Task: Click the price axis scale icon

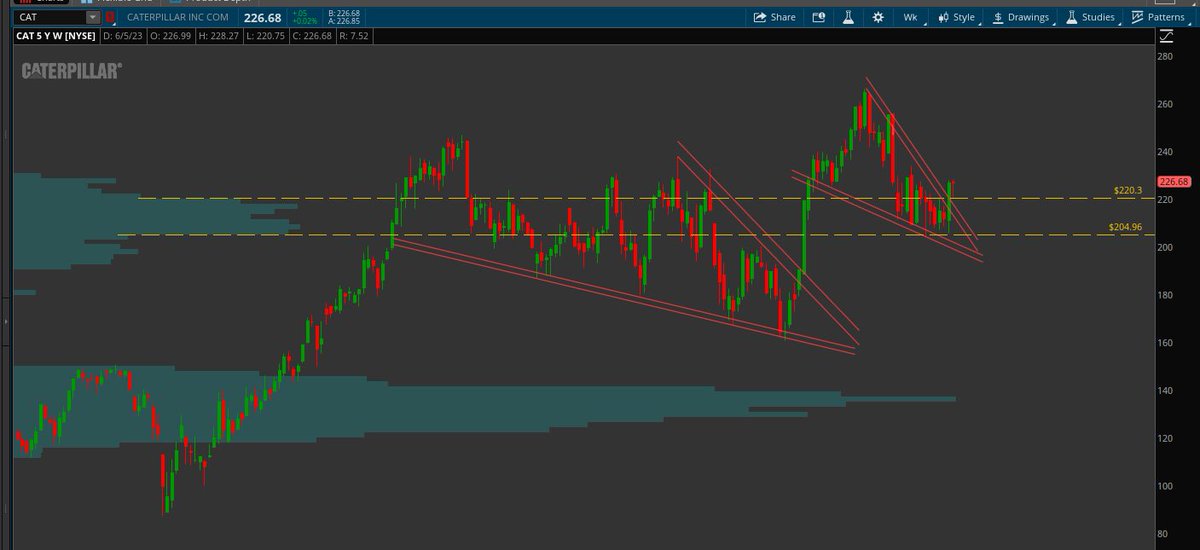Action: (x=1166, y=37)
